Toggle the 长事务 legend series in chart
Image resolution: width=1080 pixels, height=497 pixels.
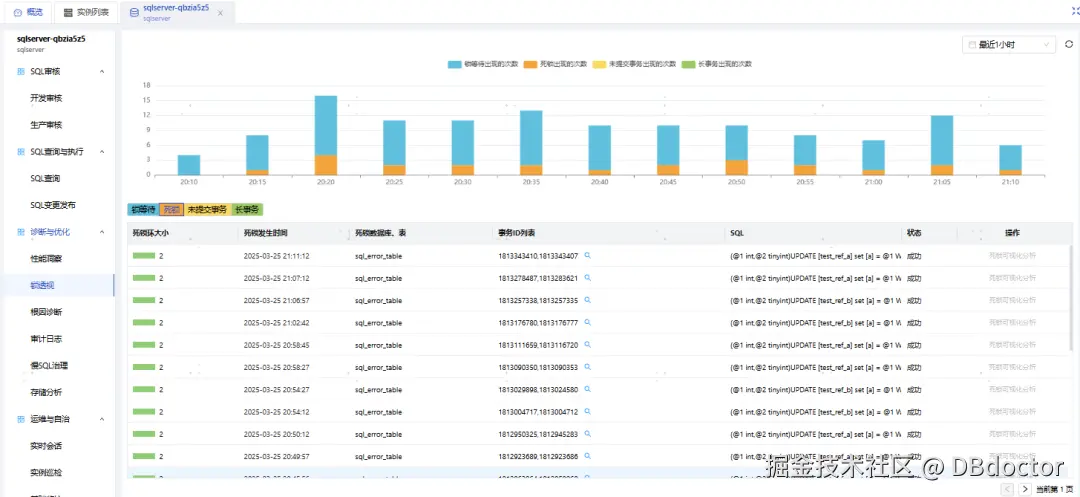(x=716, y=64)
